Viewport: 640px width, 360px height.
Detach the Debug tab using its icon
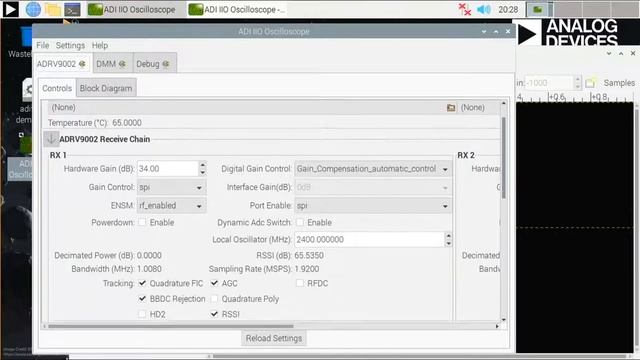click(x=166, y=64)
